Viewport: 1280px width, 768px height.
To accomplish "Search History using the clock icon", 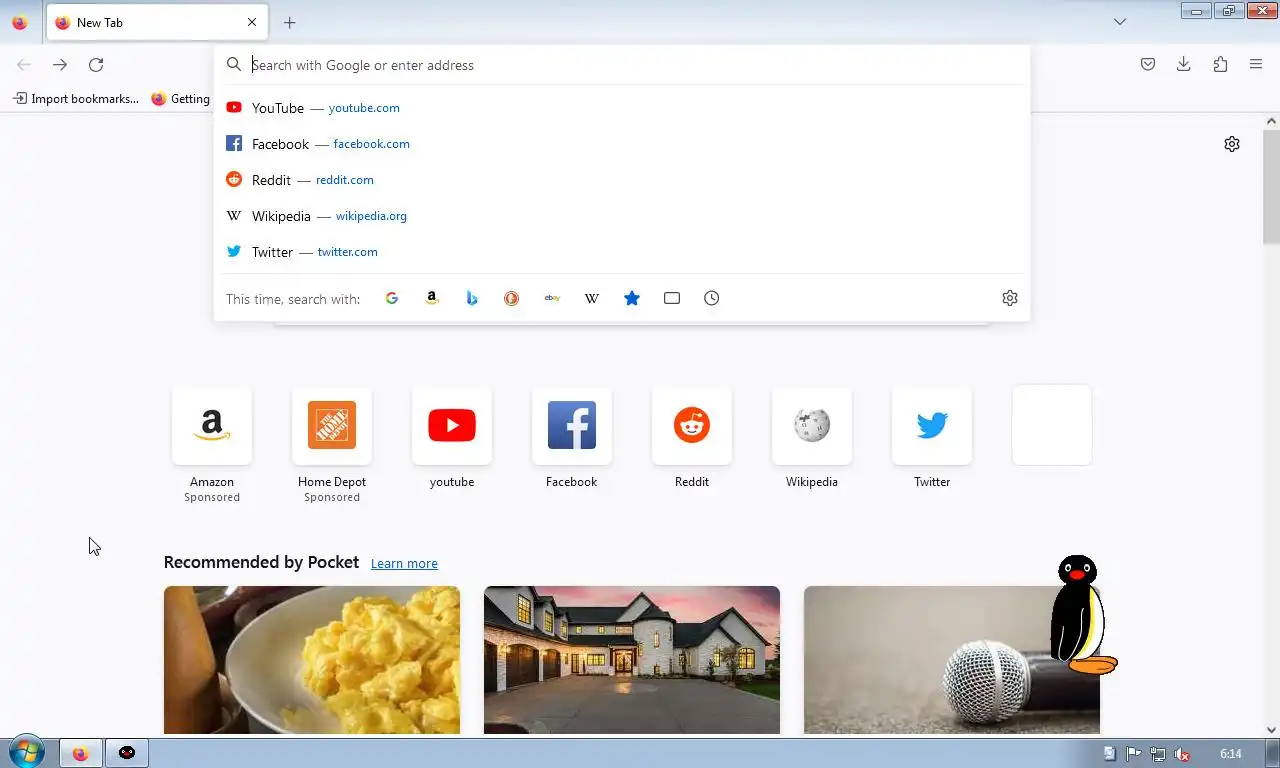I will point(712,298).
